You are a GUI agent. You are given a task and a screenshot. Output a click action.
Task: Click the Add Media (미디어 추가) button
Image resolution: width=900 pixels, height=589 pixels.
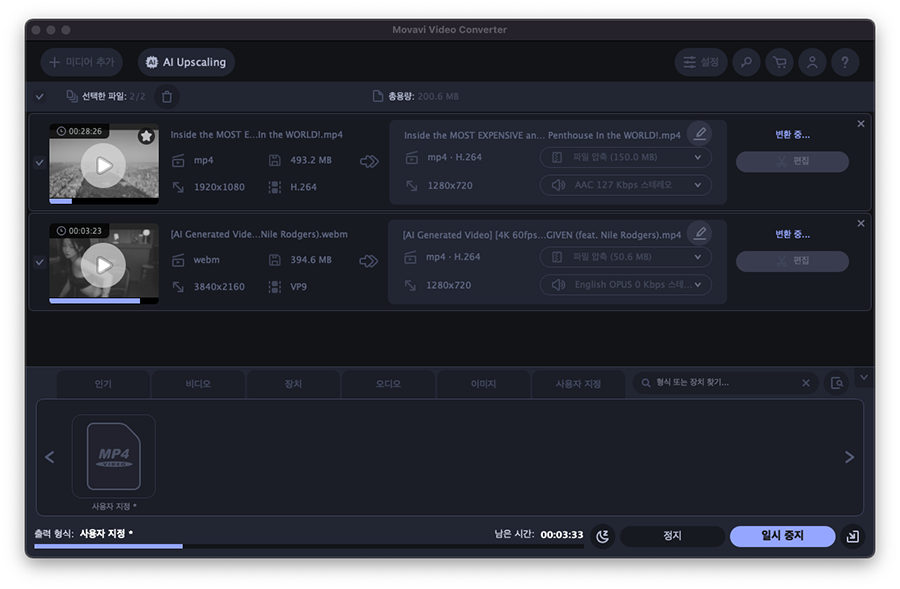point(82,62)
